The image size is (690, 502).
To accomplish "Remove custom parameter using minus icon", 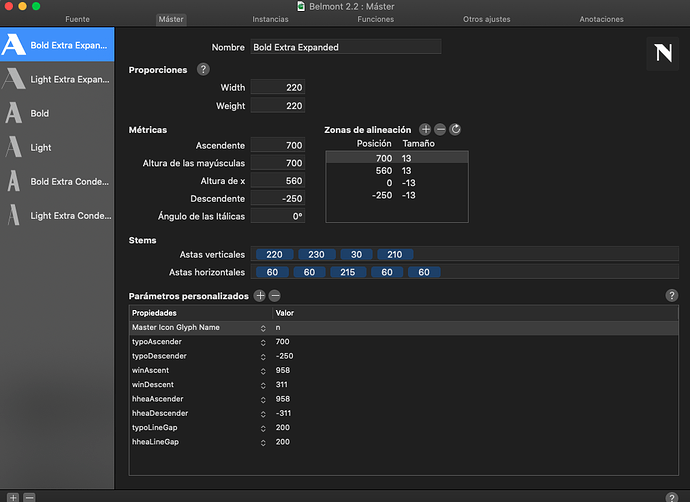I will click(x=275, y=296).
